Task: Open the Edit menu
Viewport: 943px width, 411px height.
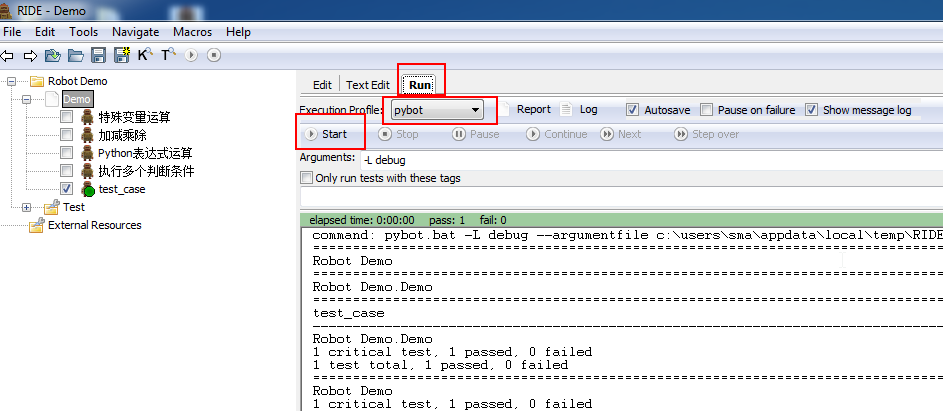Action: [x=45, y=32]
